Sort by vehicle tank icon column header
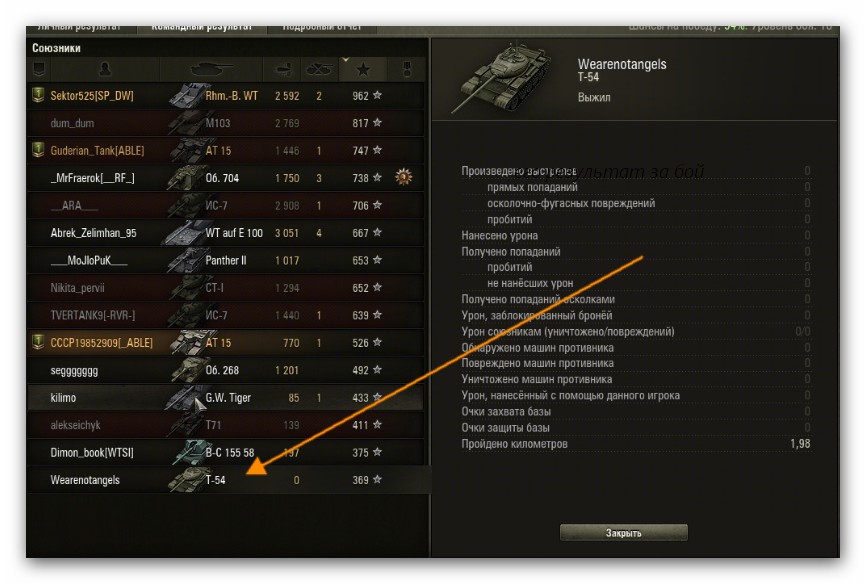This screenshot has width=866, height=584. tap(210, 69)
